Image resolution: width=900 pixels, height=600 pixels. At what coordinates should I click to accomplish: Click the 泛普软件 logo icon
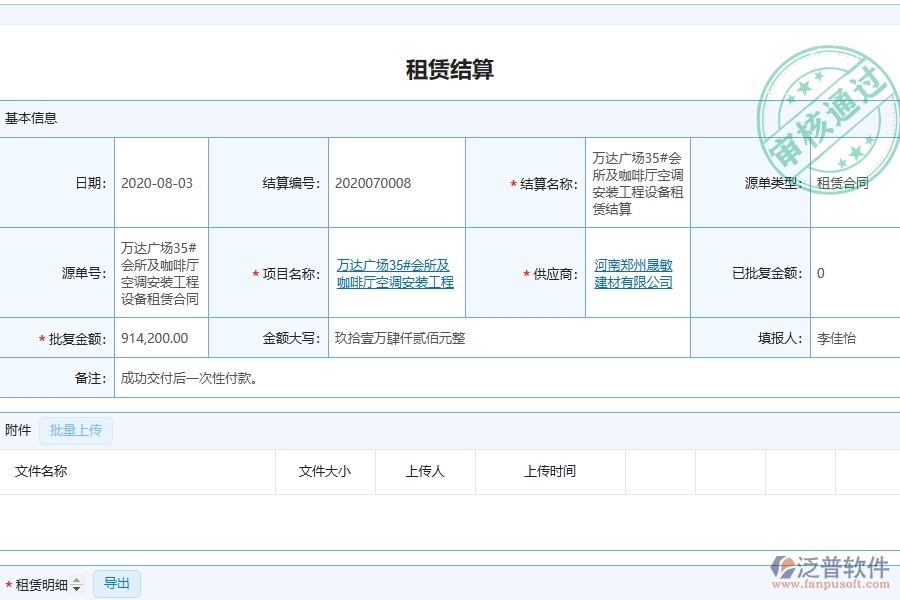tap(782, 565)
